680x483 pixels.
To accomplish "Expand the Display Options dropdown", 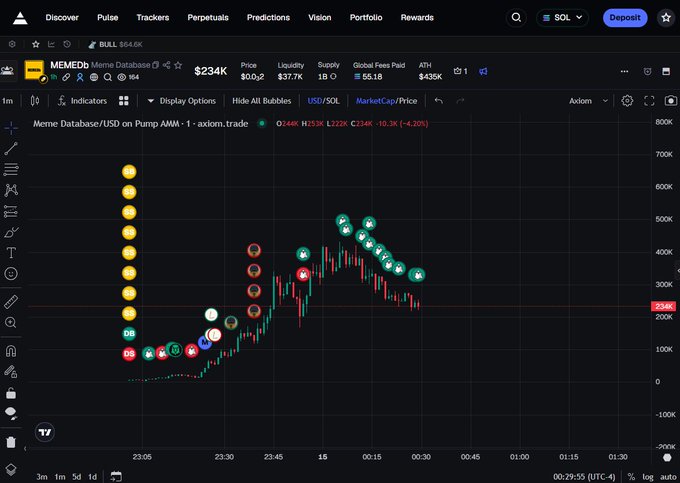I will click(x=181, y=101).
